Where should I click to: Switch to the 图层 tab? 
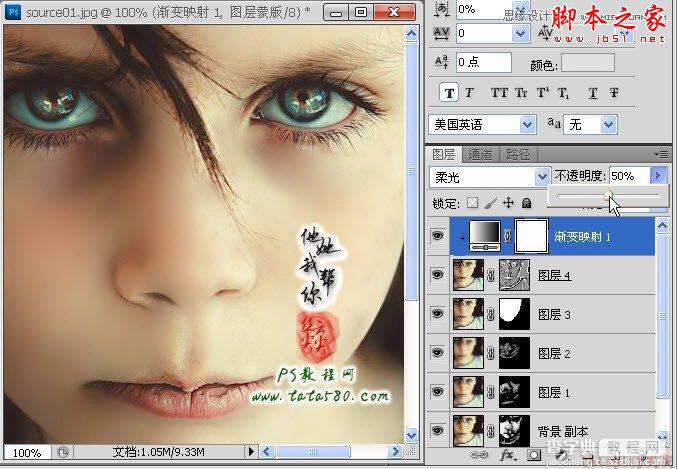pos(443,154)
